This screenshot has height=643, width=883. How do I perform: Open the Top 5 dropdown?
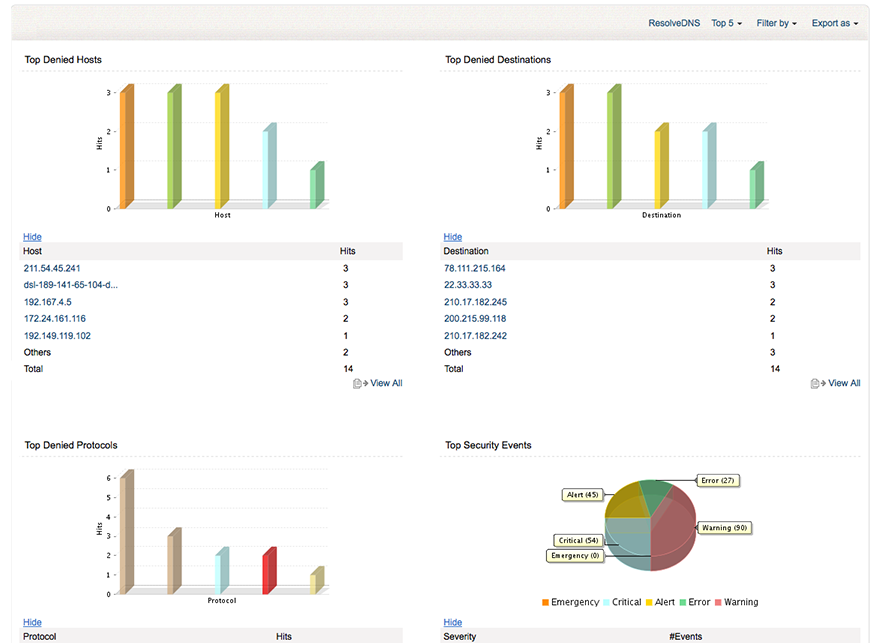pyautogui.click(x=726, y=23)
